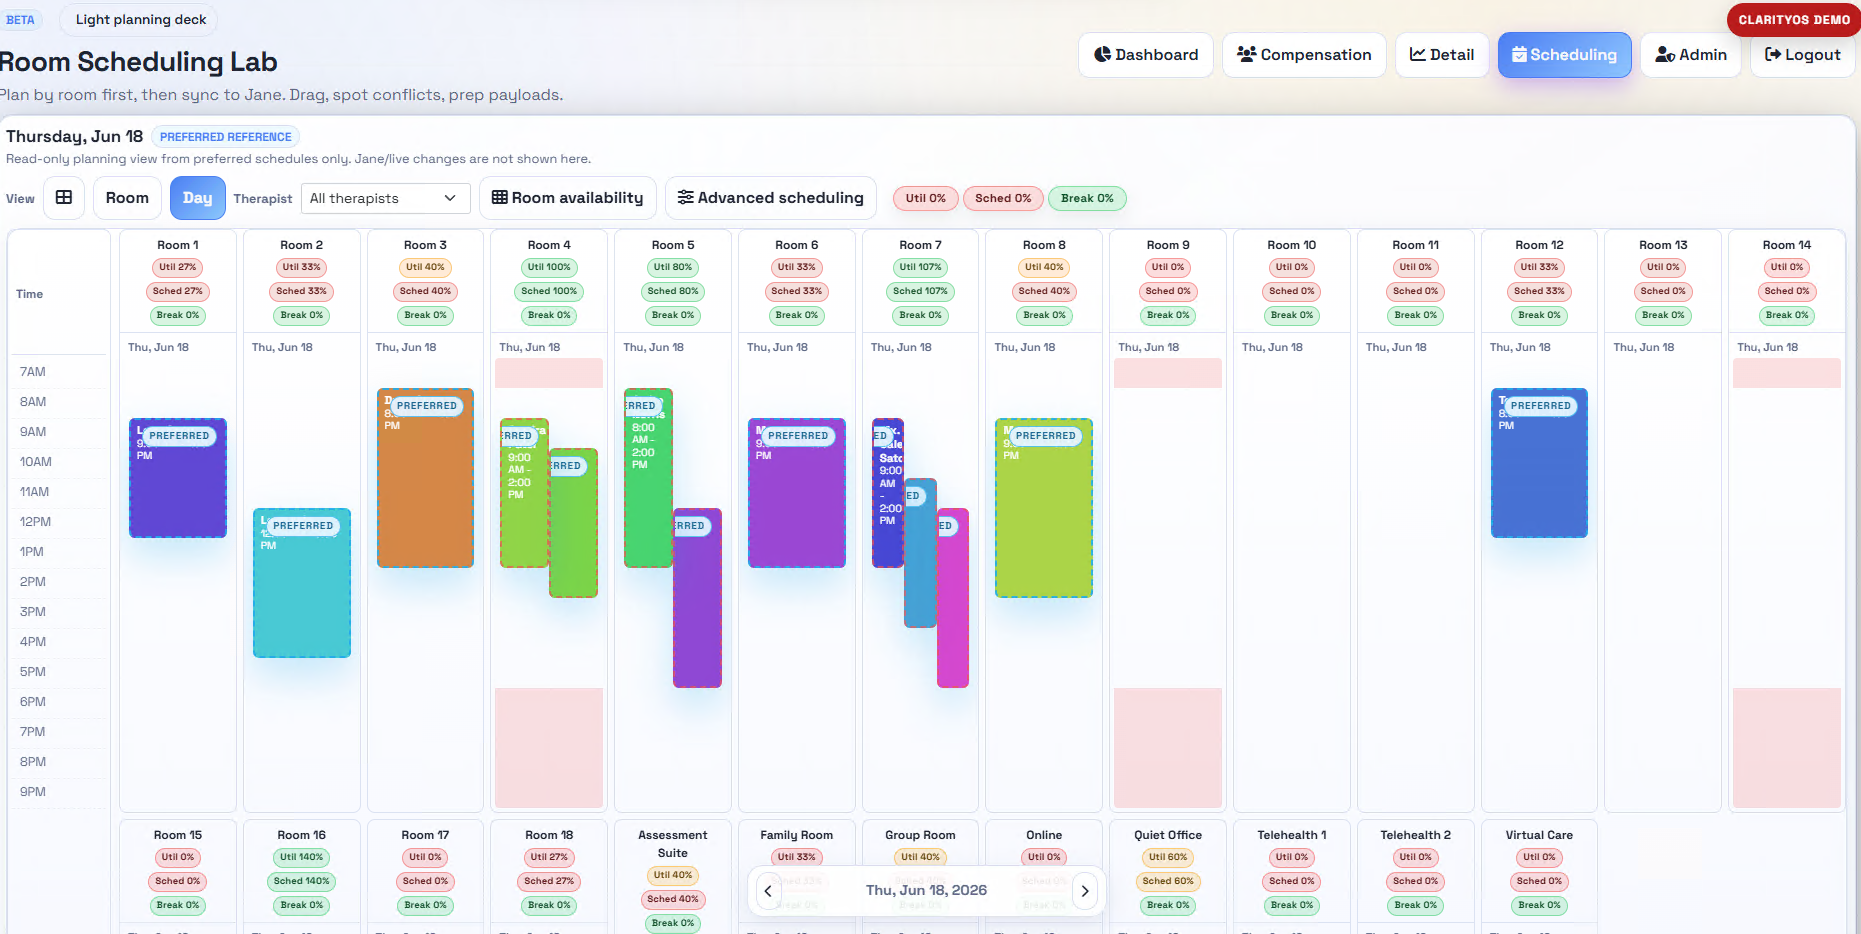Screen dimensions: 1861x934
Task: Open the Admin section
Action: (x=1691, y=55)
